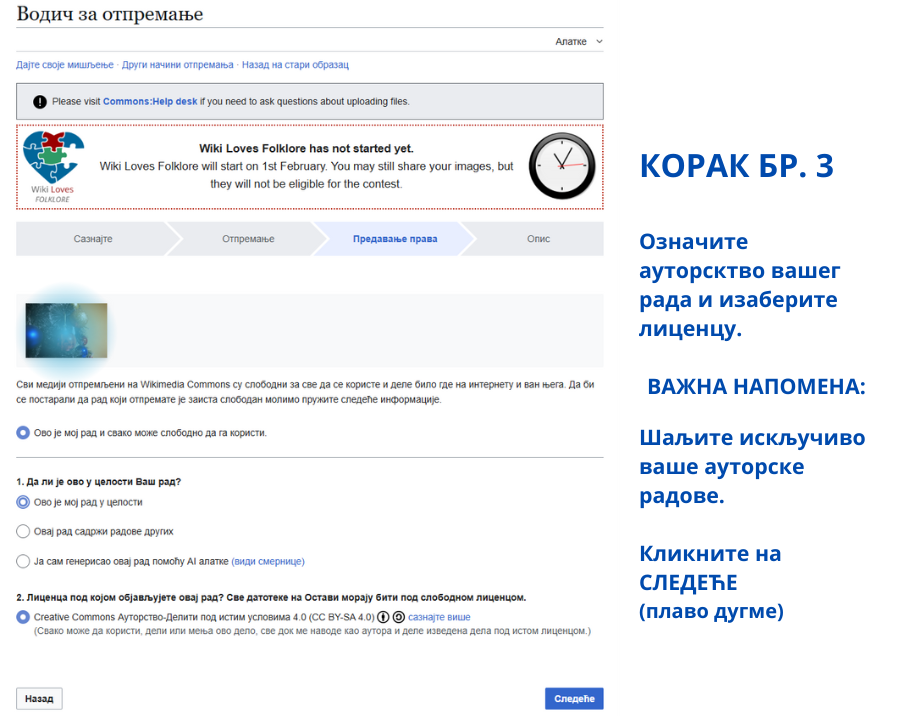Select 'Овај рад садржи радове других' option

pyautogui.click(x=22, y=532)
